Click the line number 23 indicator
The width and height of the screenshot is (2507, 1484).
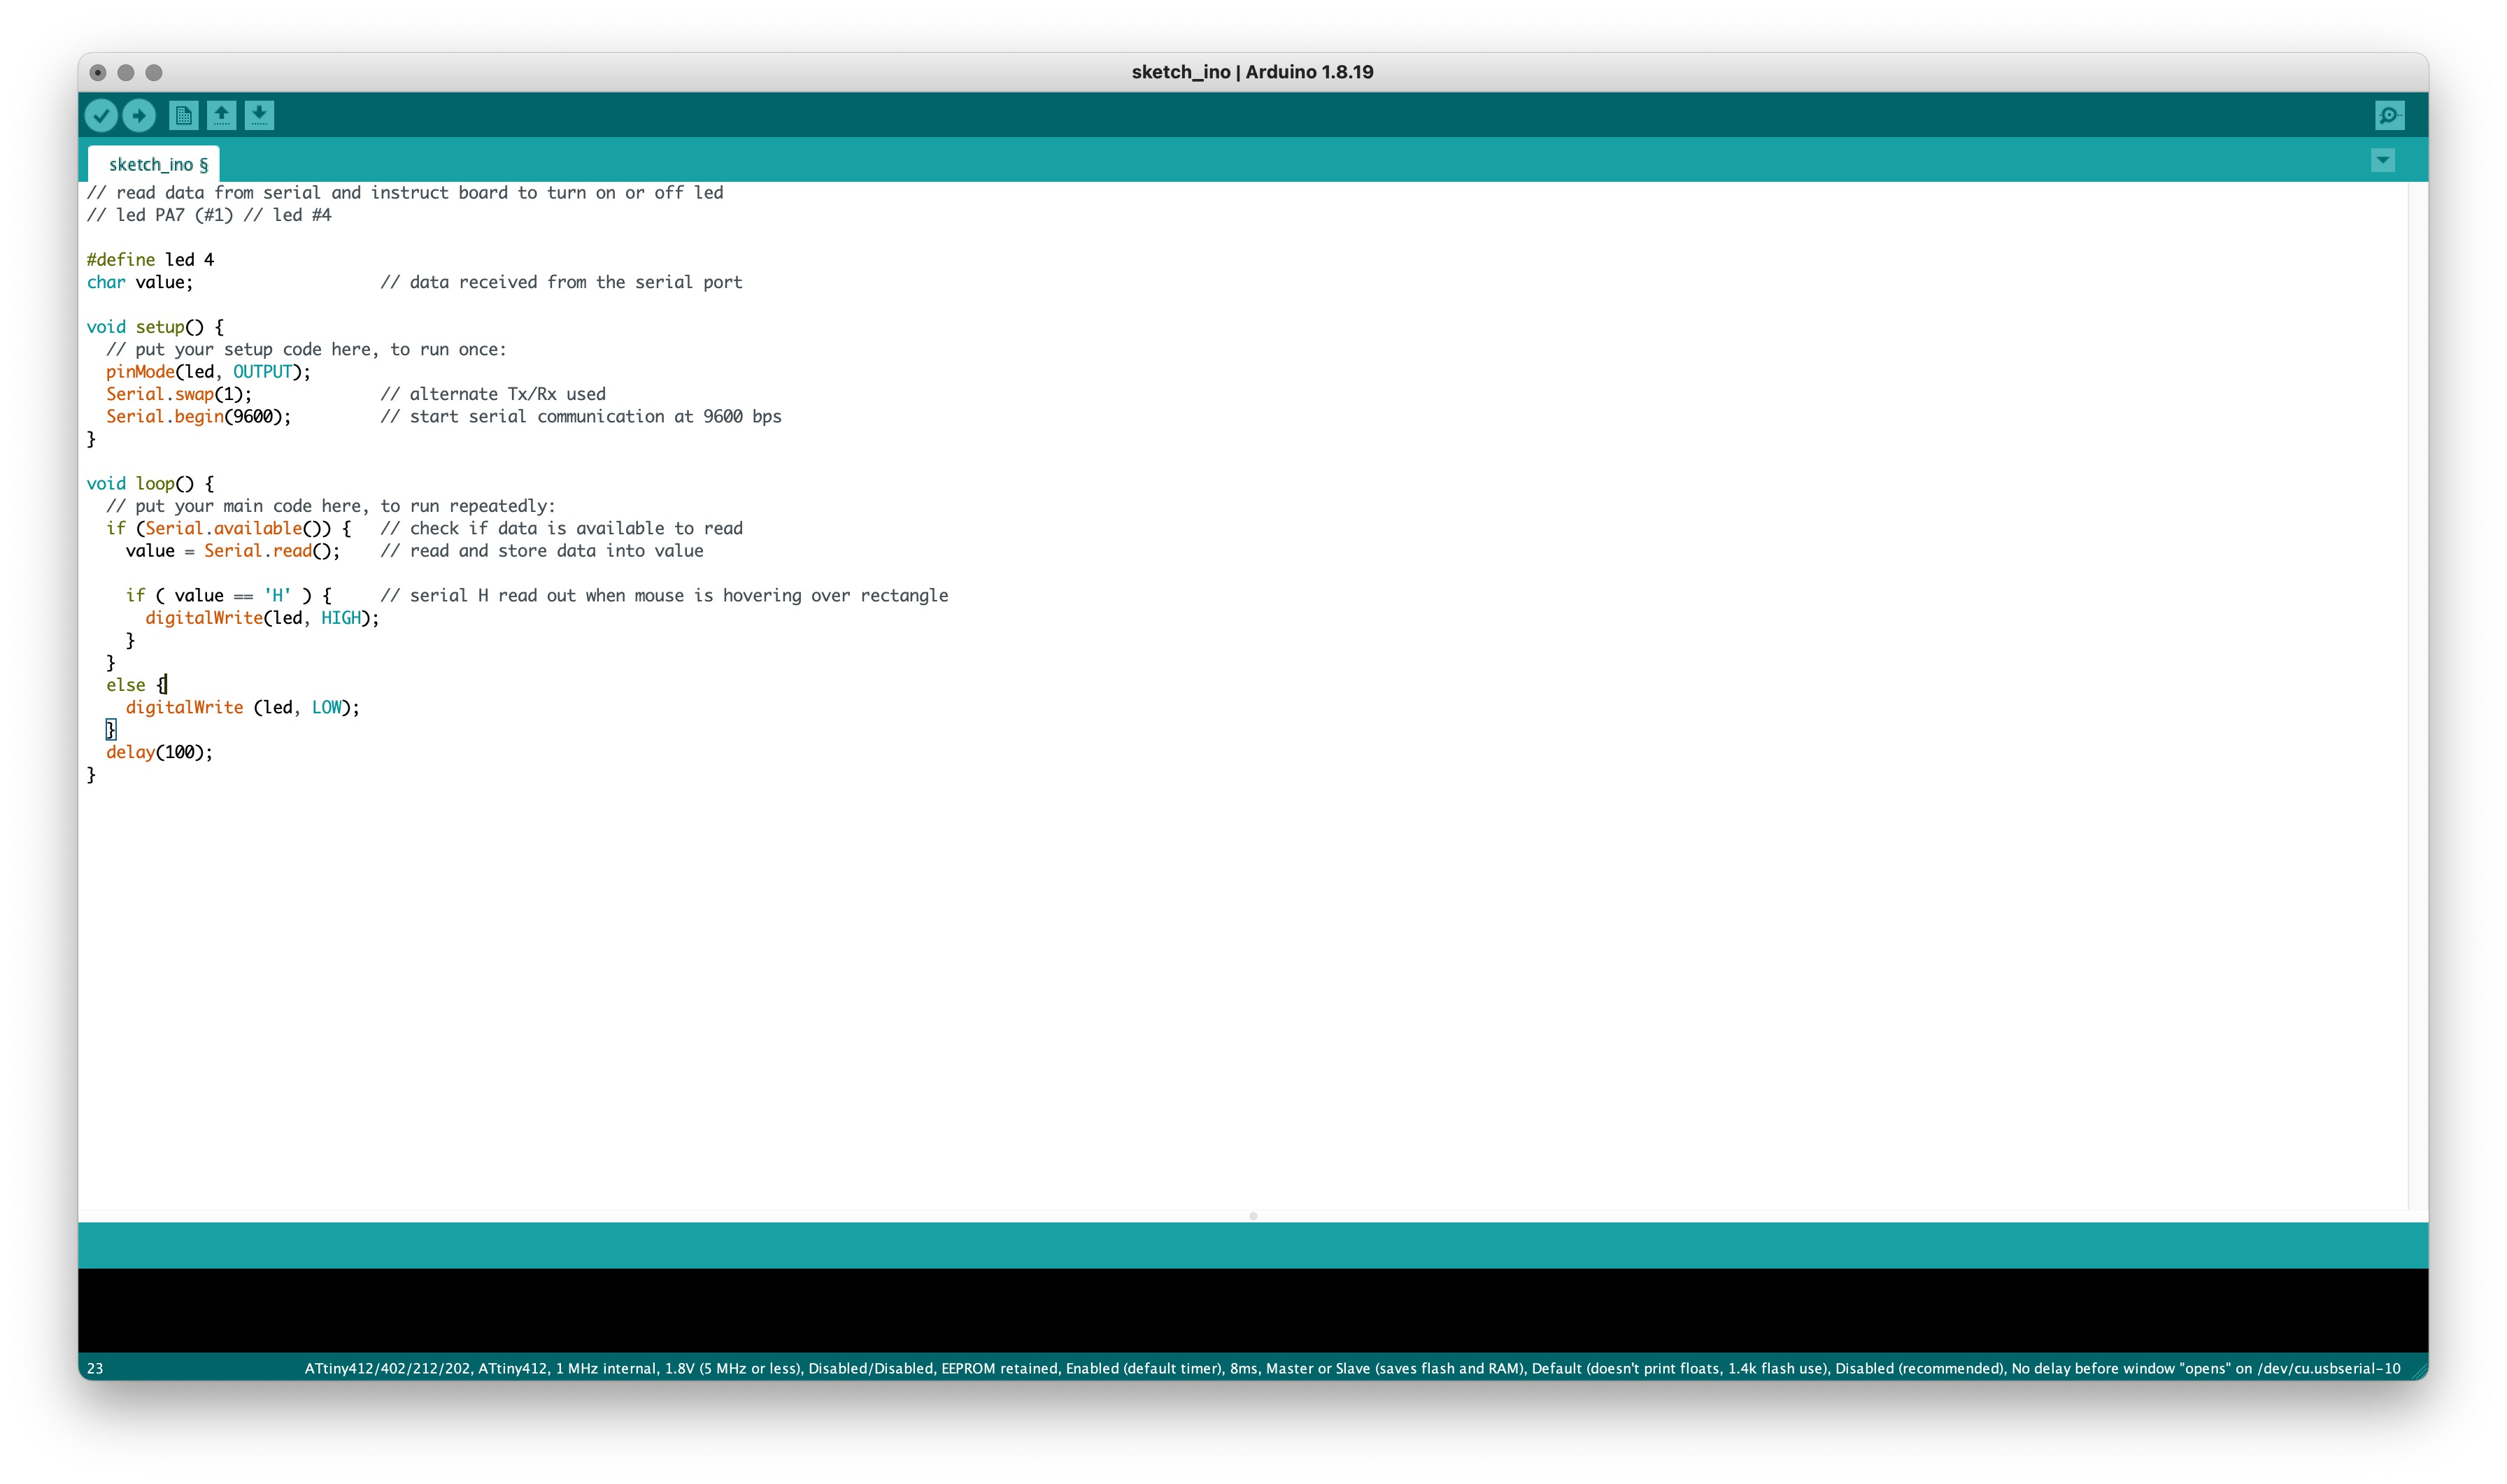click(x=95, y=1368)
